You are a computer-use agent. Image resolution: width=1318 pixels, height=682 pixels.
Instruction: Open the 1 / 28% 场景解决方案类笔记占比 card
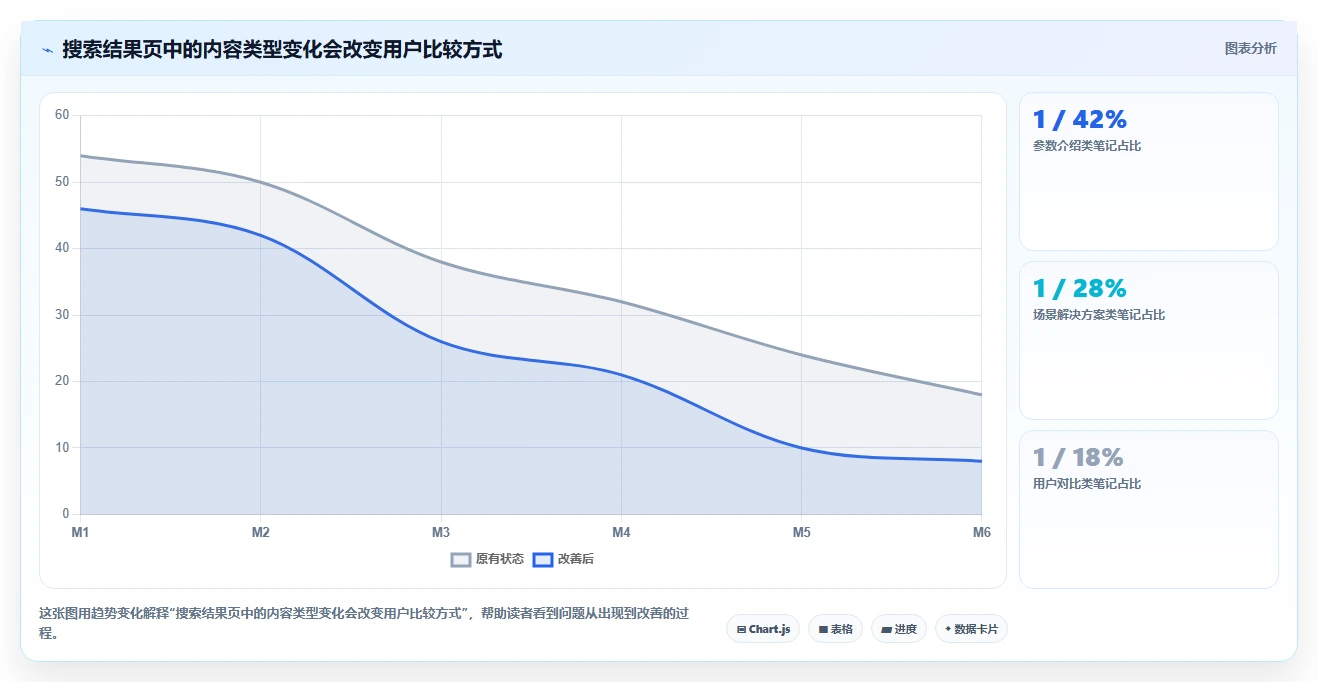1148,340
